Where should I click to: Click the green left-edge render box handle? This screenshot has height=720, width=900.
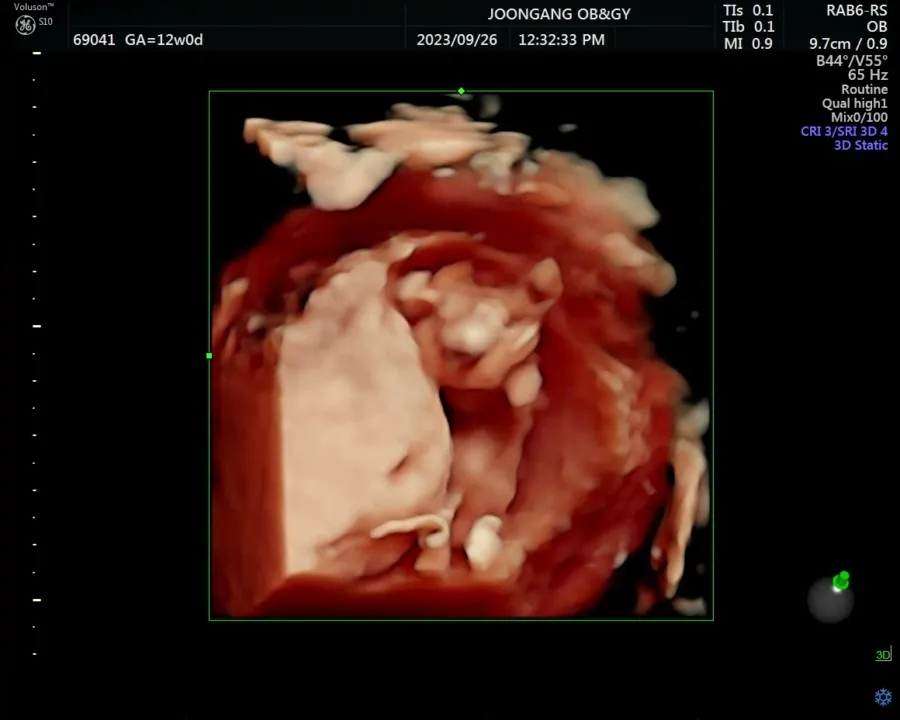[x=209, y=355]
